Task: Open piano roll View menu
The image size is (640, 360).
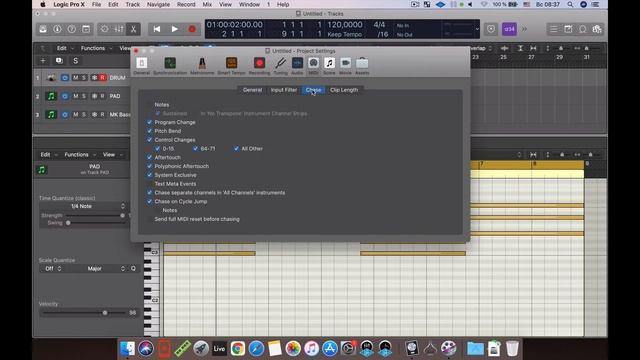Action: coord(112,155)
